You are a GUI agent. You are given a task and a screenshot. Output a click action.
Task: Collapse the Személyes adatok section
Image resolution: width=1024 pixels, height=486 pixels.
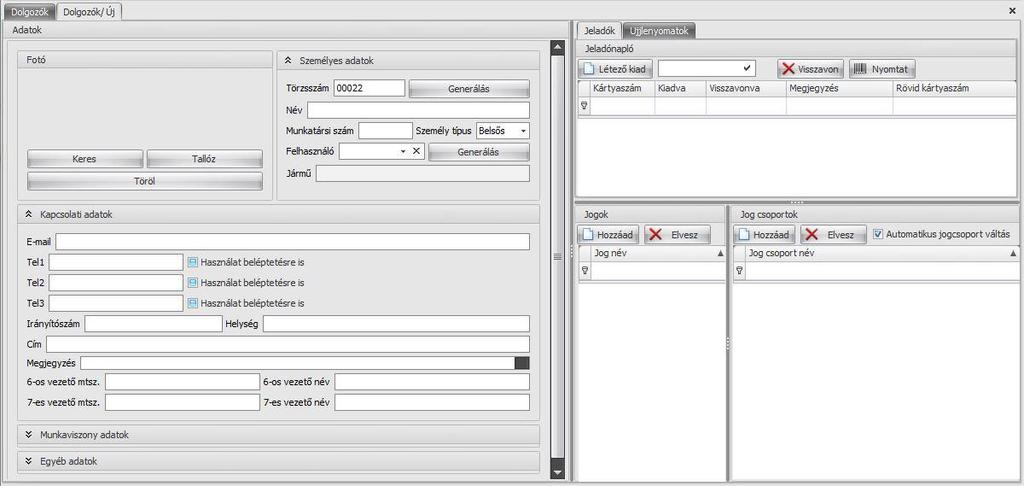pos(288,60)
